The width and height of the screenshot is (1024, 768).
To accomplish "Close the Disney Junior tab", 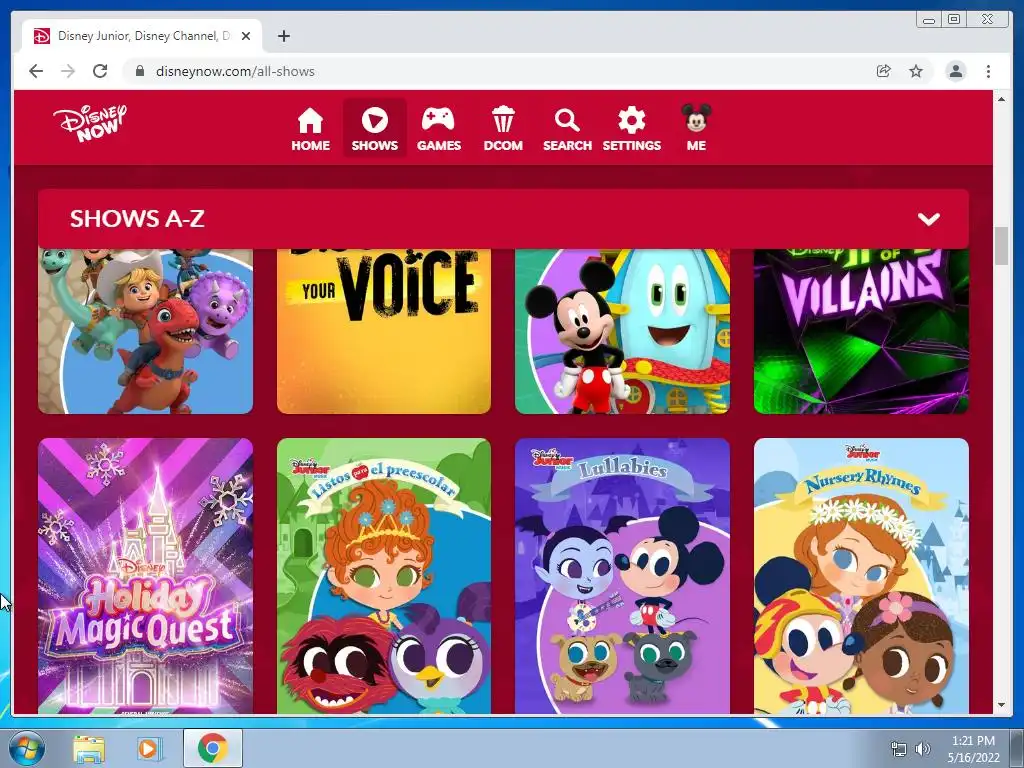I will [246, 37].
